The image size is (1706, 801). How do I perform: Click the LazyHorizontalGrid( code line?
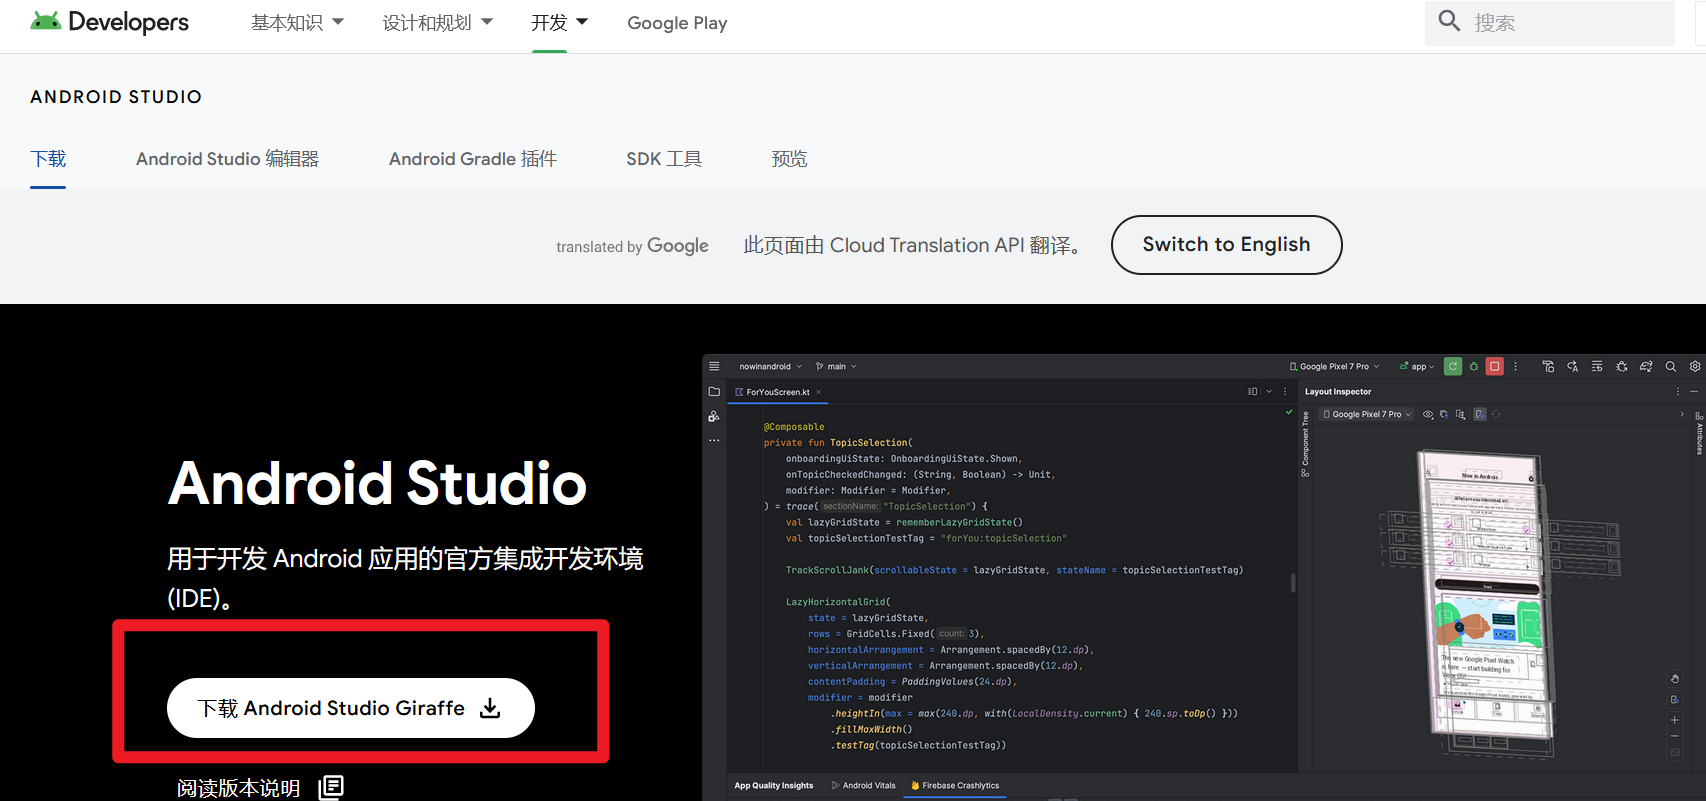click(838, 602)
